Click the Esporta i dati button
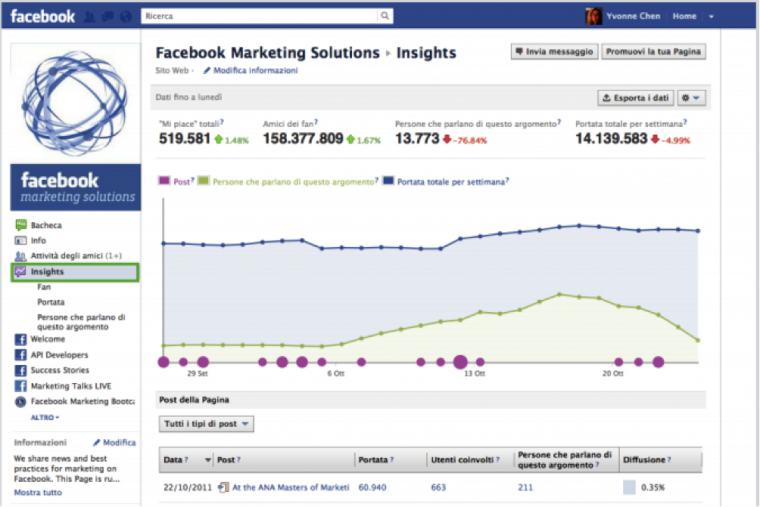The width and height of the screenshot is (760, 507). click(x=634, y=97)
